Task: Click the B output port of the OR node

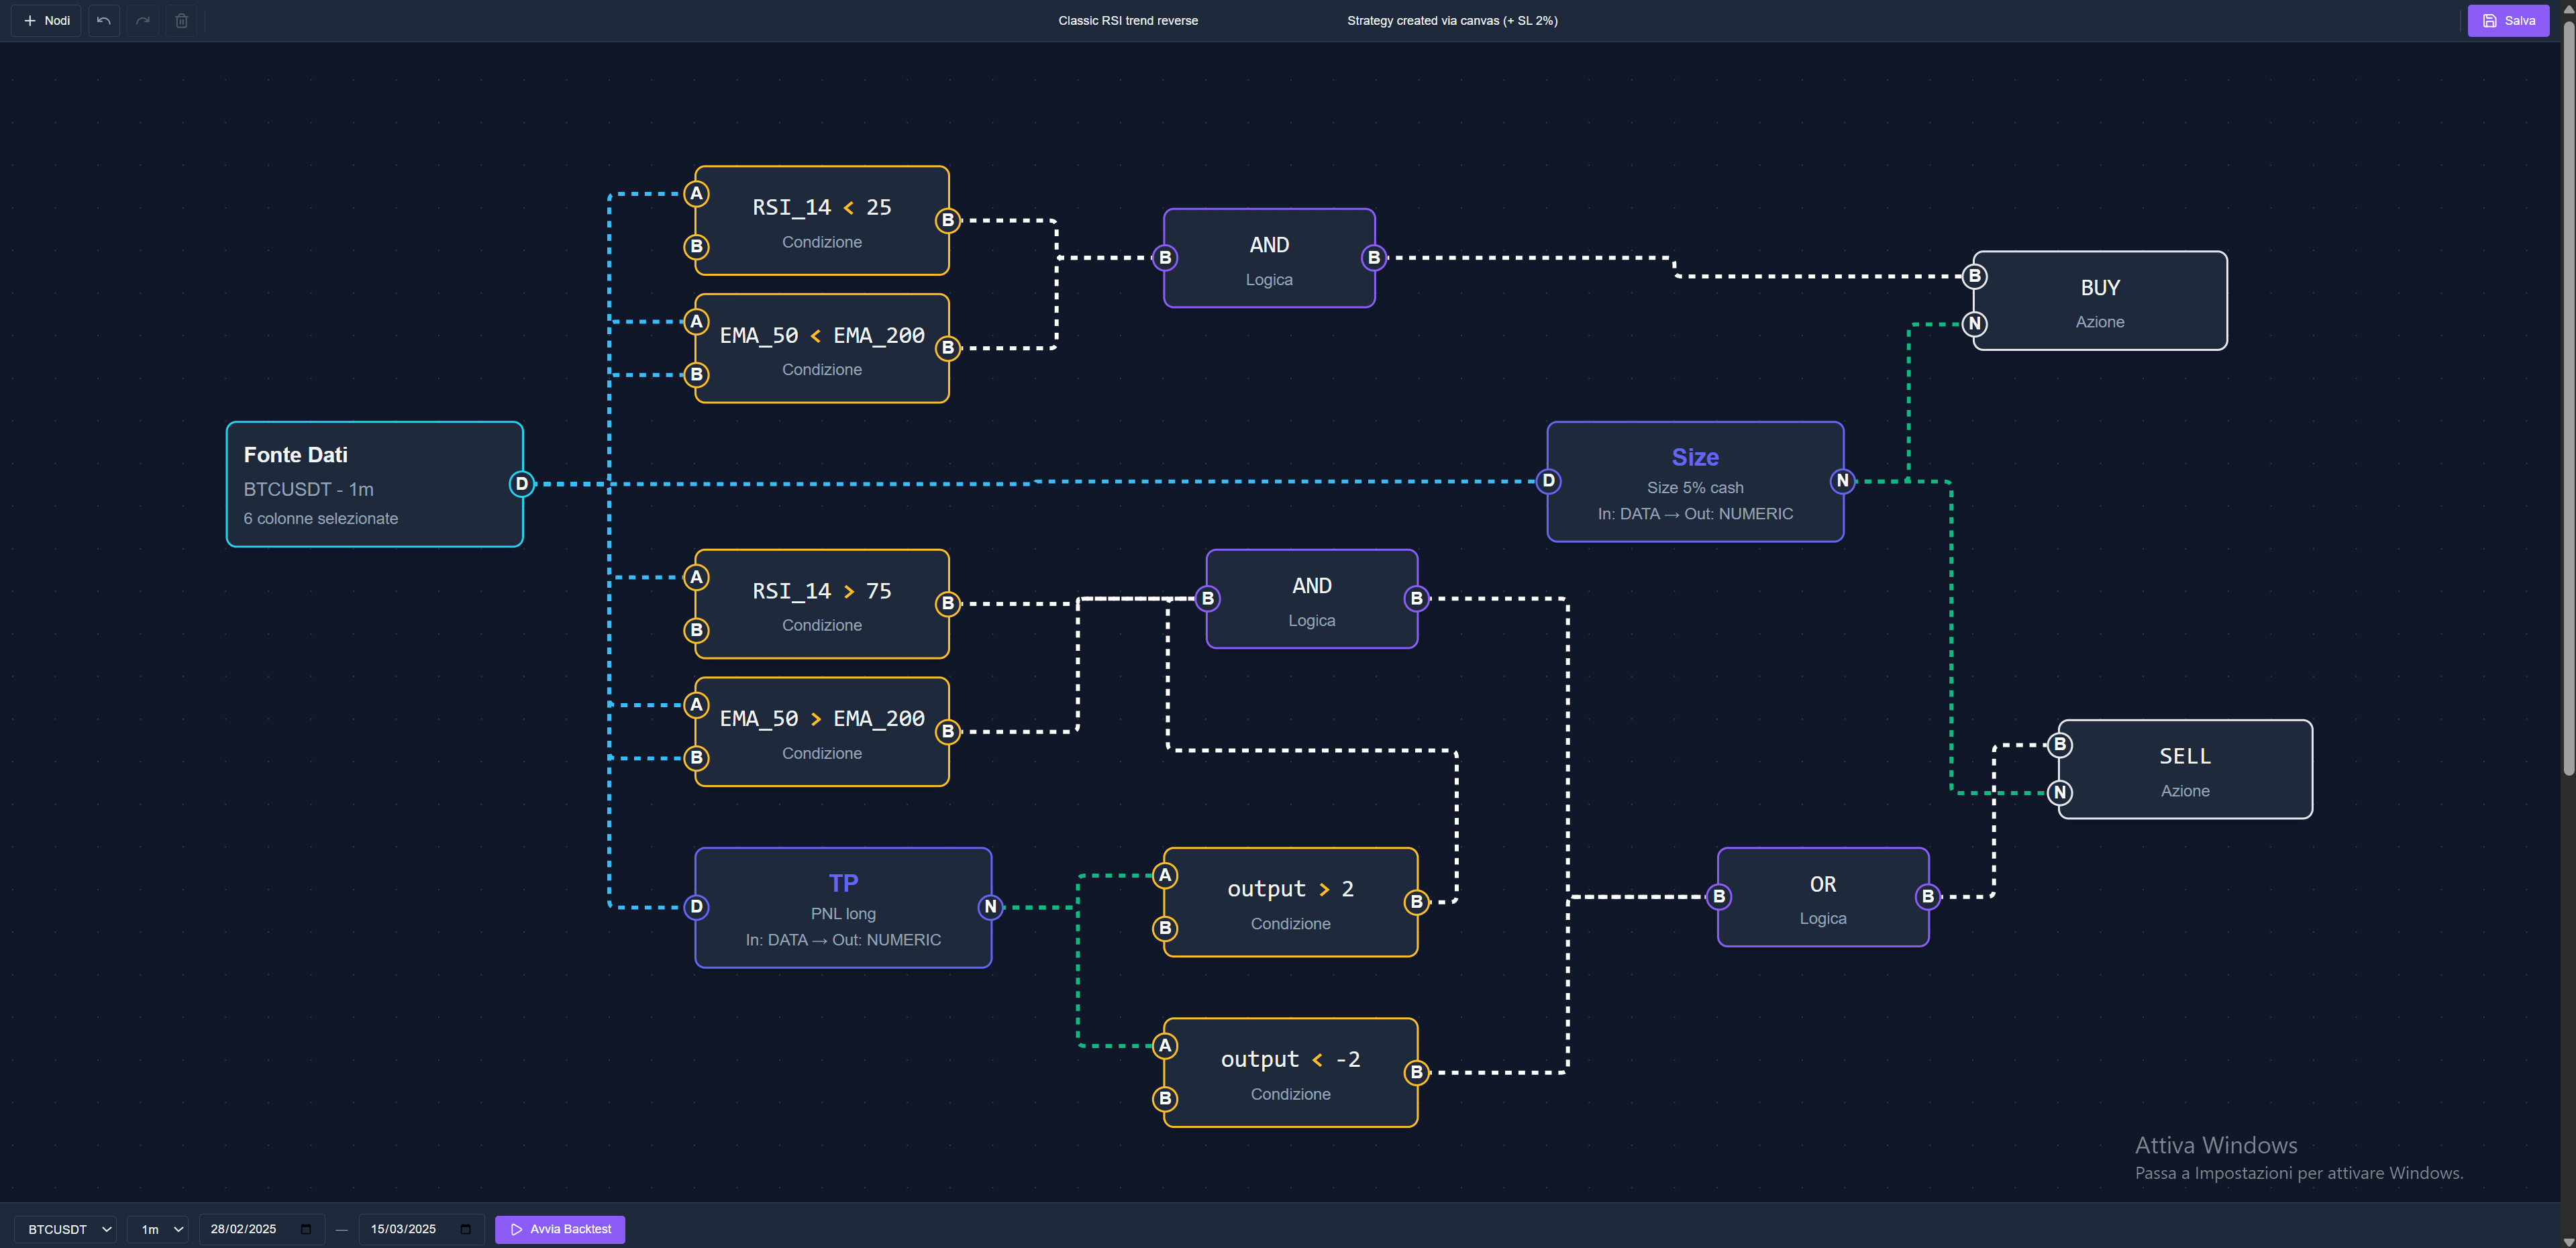Action: pyautogui.click(x=1927, y=897)
